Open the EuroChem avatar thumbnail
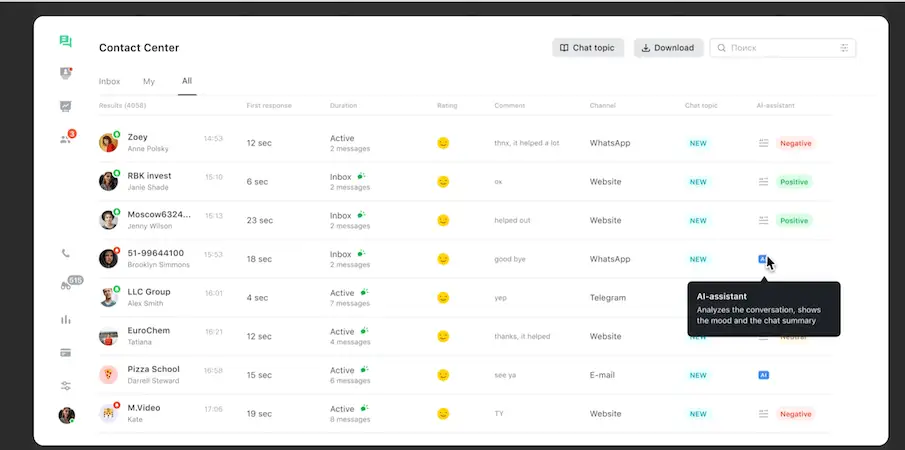905x450 pixels. tap(108, 336)
